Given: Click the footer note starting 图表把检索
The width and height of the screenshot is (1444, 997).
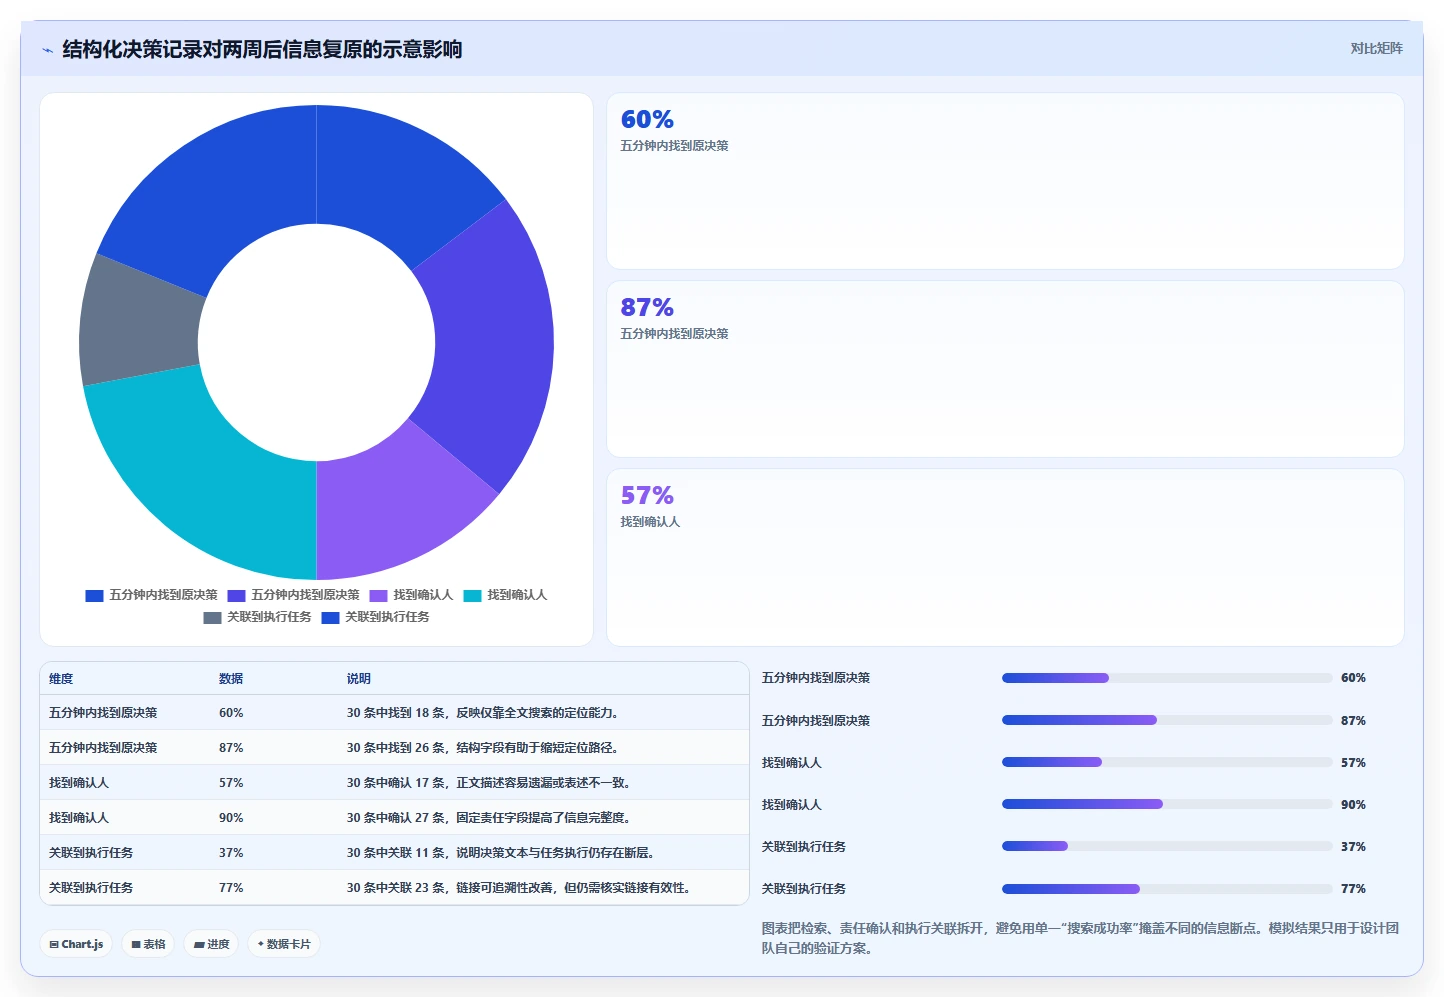Looking at the screenshot, I should (x=1080, y=938).
